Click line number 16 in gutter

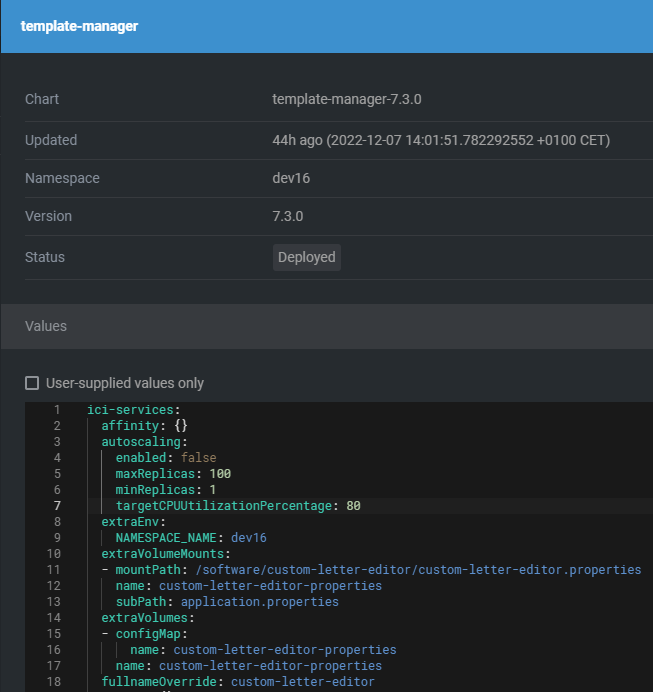(x=54, y=650)
